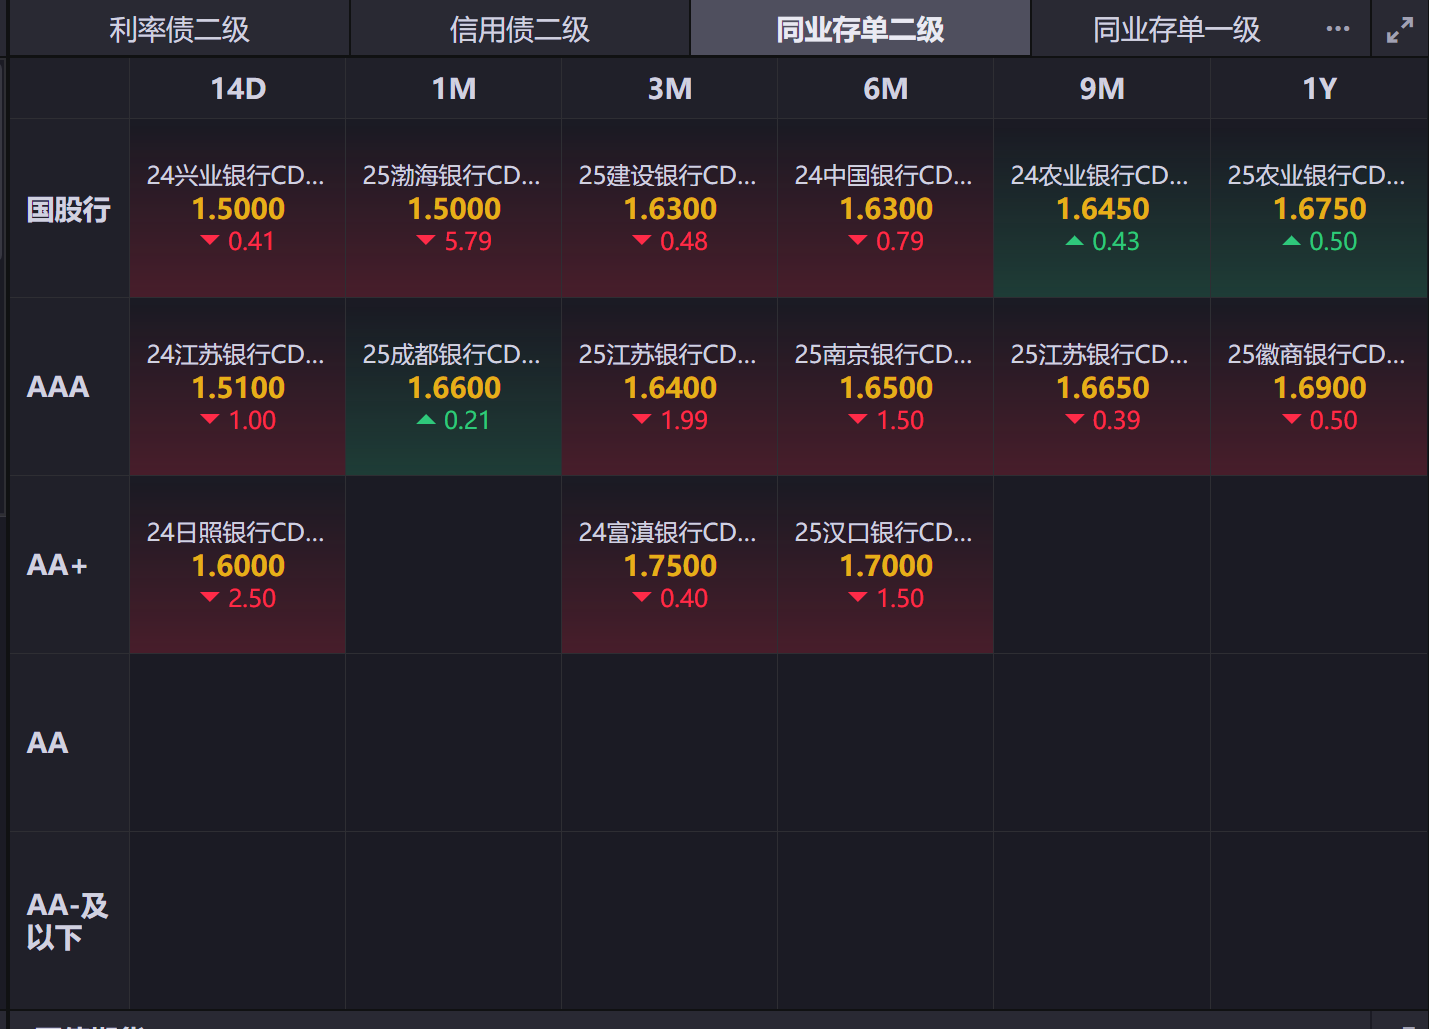Open the more tabs ellipsis menu
This screenshot has width=1429, height=1029.
(1337, 29)
